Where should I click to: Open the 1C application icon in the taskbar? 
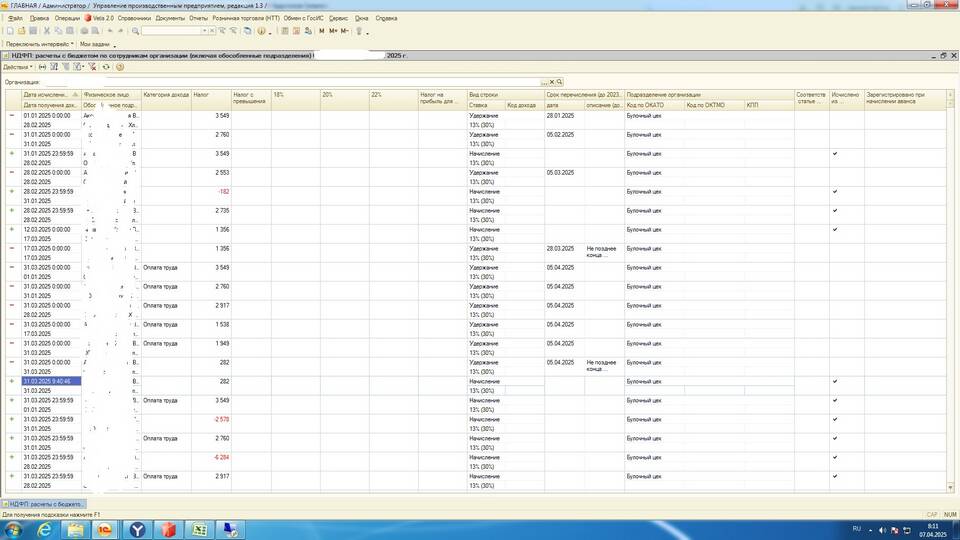[106, 530]
